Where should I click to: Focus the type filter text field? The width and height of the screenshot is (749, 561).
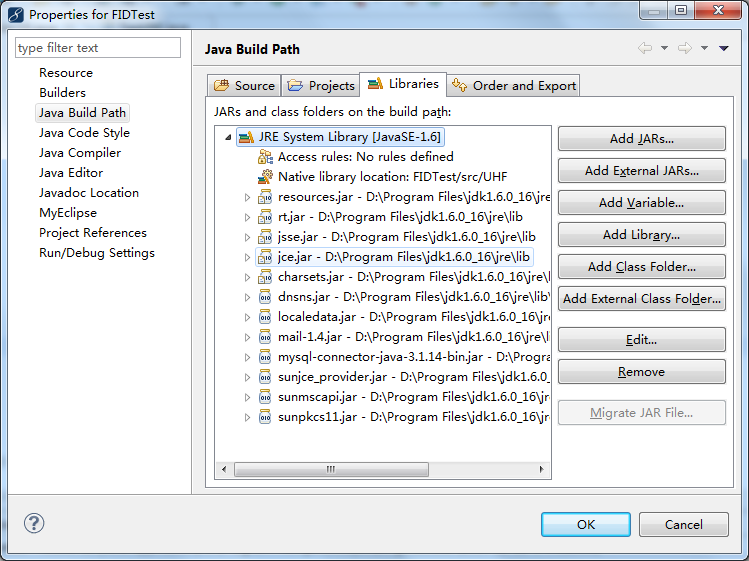click(x=98, y=48)
